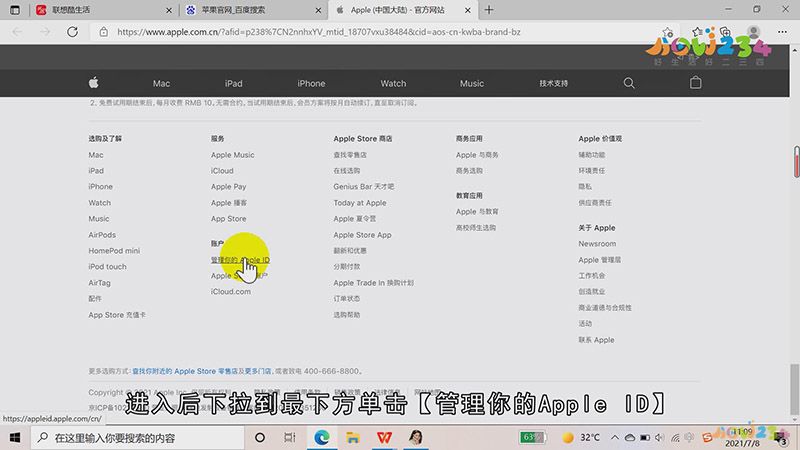Viewport: 800px width, 450px height.
Task: Open the Windows Start menu
Action: point(15,438)
